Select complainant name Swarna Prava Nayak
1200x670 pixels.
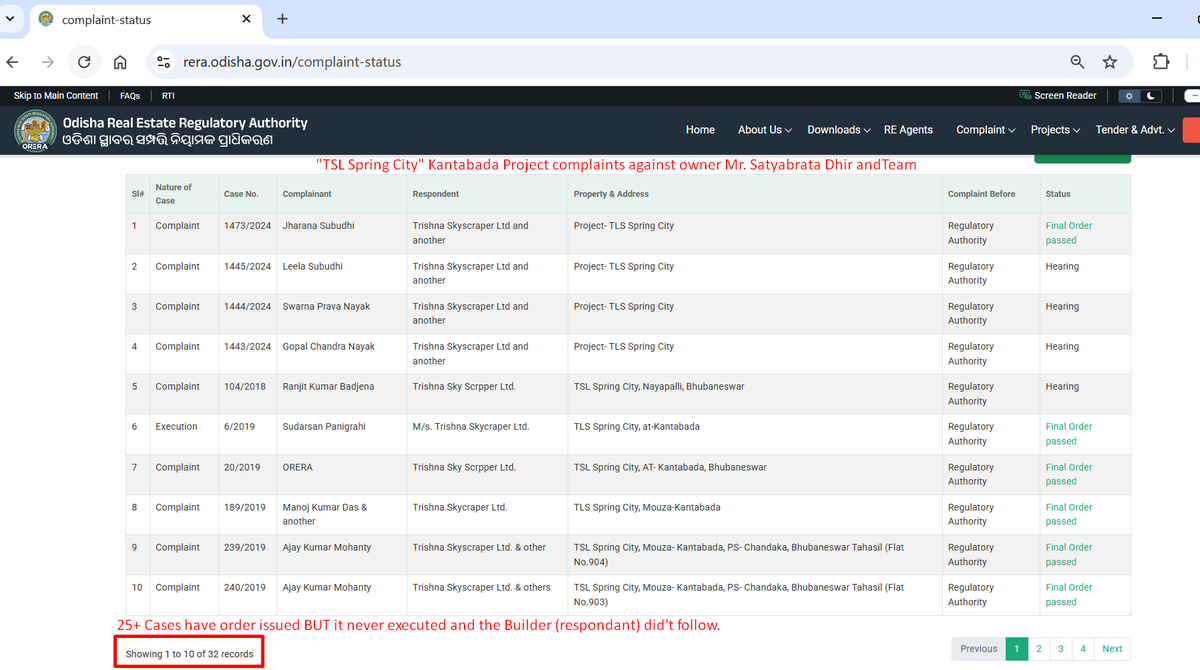[x=327, y=306]
